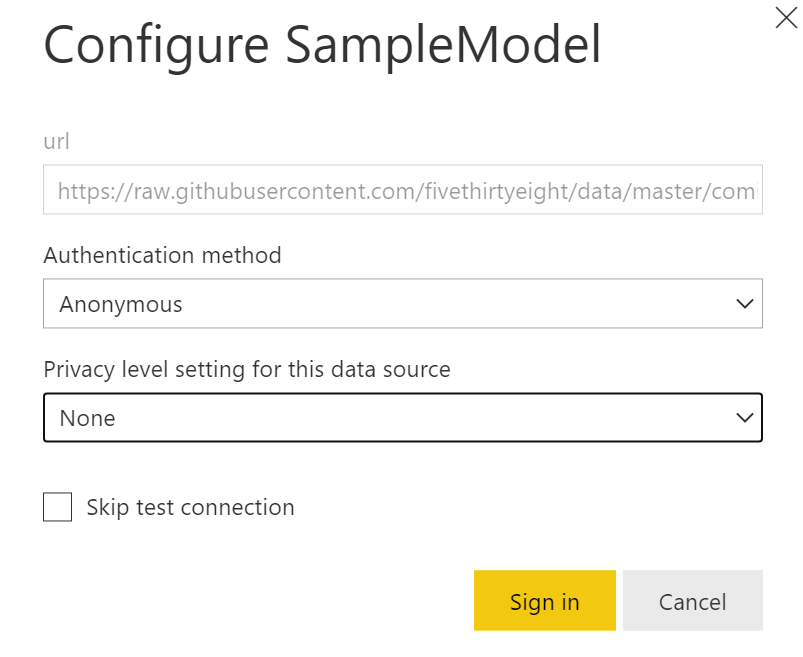
Task: Click the chevron arrow on Privacy level dropdown
Action: point(744,418)
